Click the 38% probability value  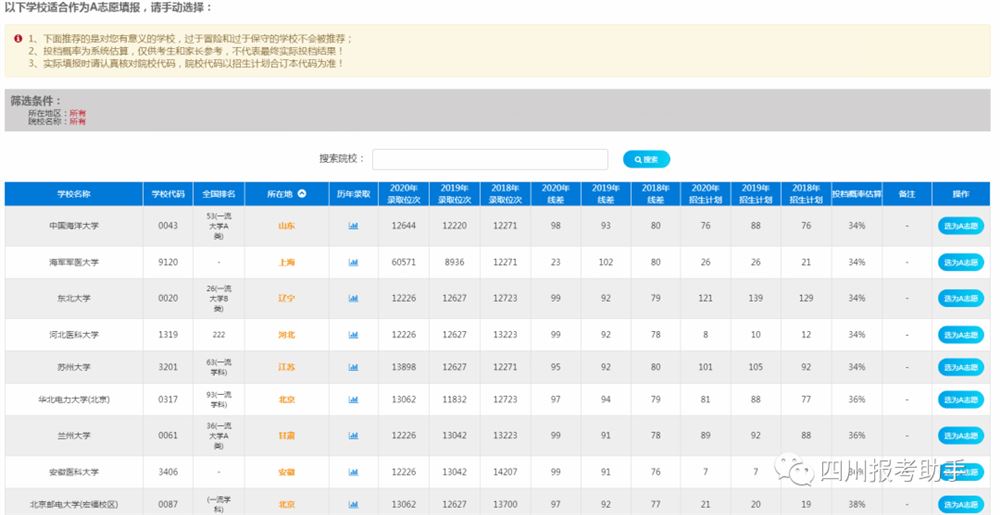tap(857, 505)
